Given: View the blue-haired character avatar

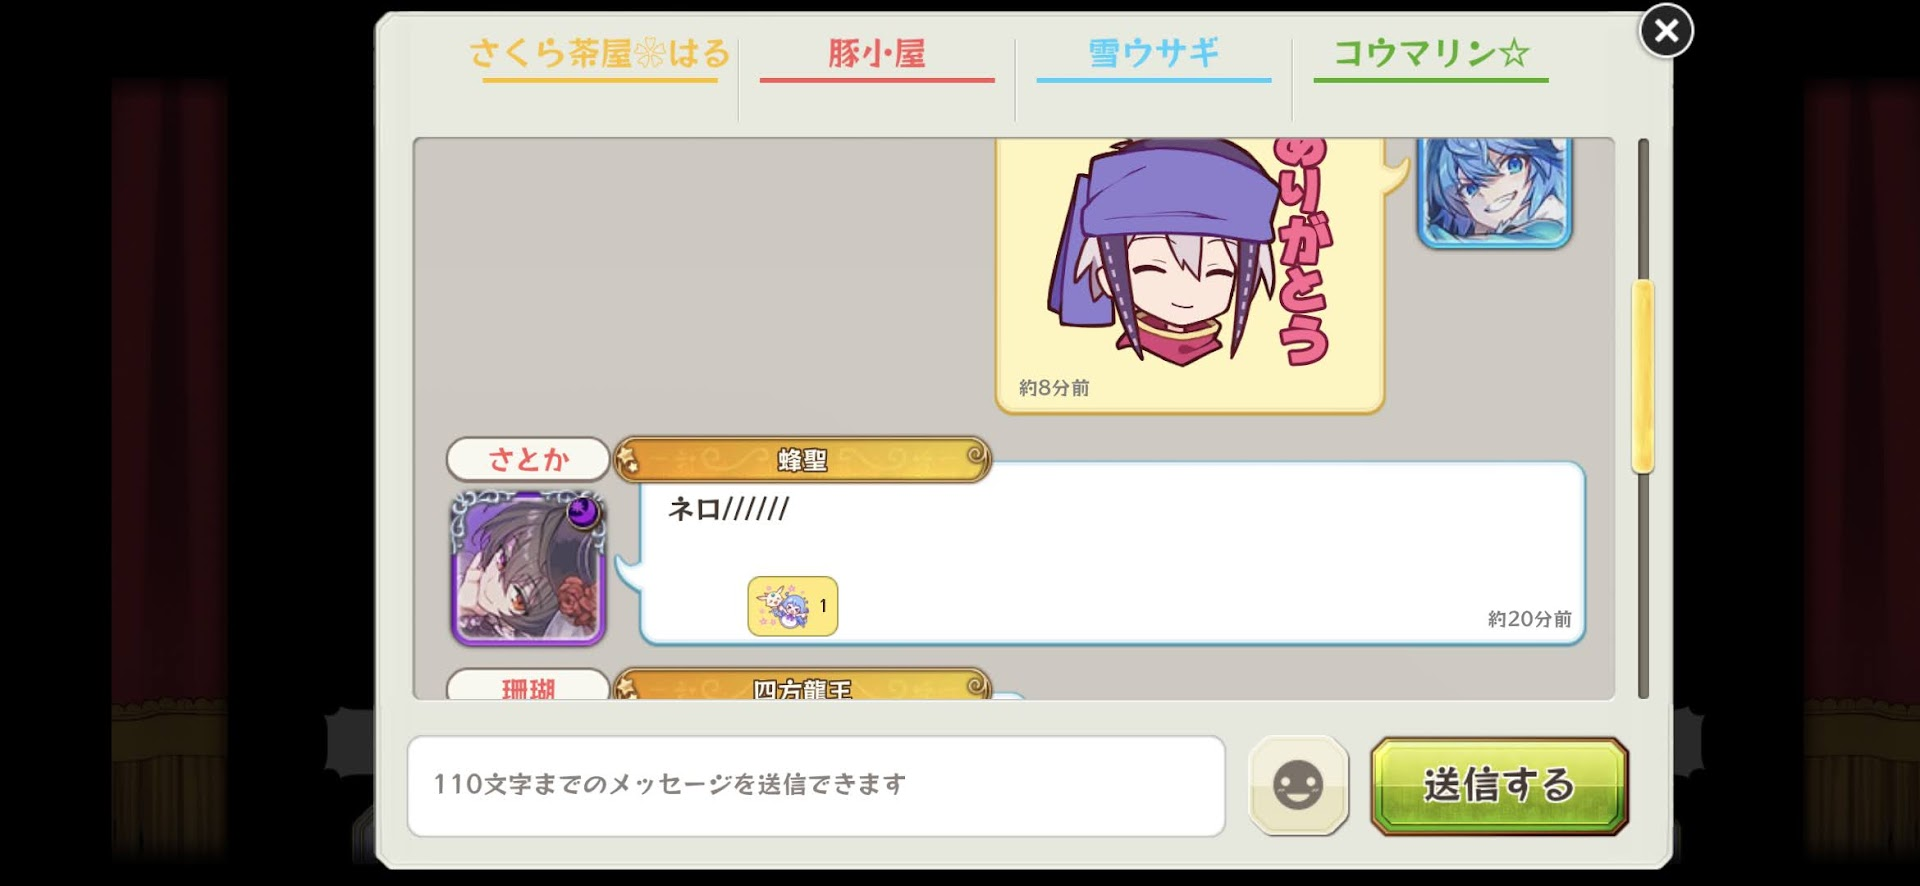Looking at the screenshot, I should tap(1495, 192).
